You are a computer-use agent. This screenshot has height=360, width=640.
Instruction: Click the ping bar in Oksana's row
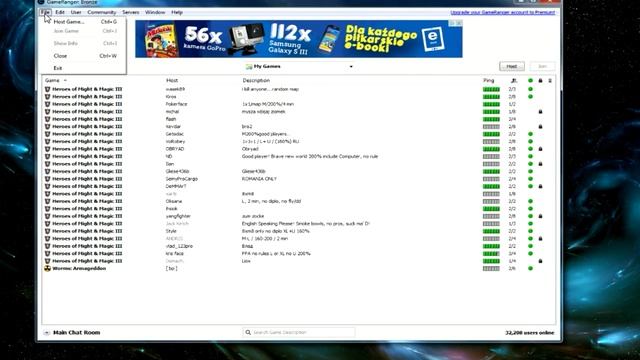[x=491, y=201]
